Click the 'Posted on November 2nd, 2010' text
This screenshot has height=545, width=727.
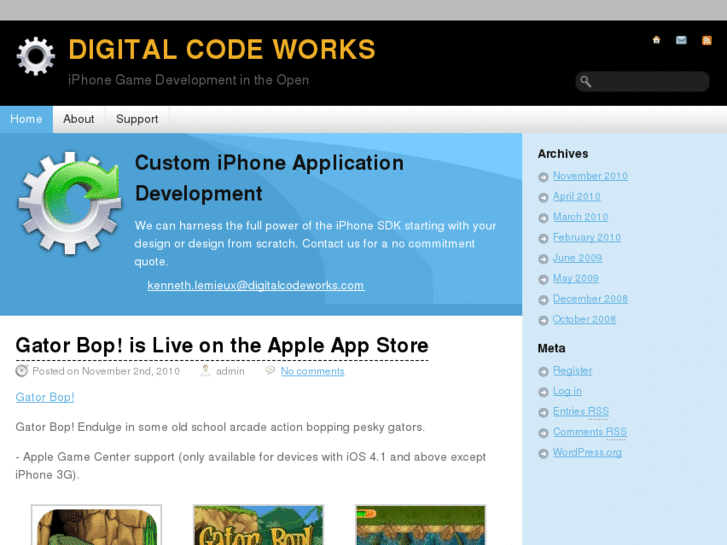pyautogui.click(x=106, y=371)
